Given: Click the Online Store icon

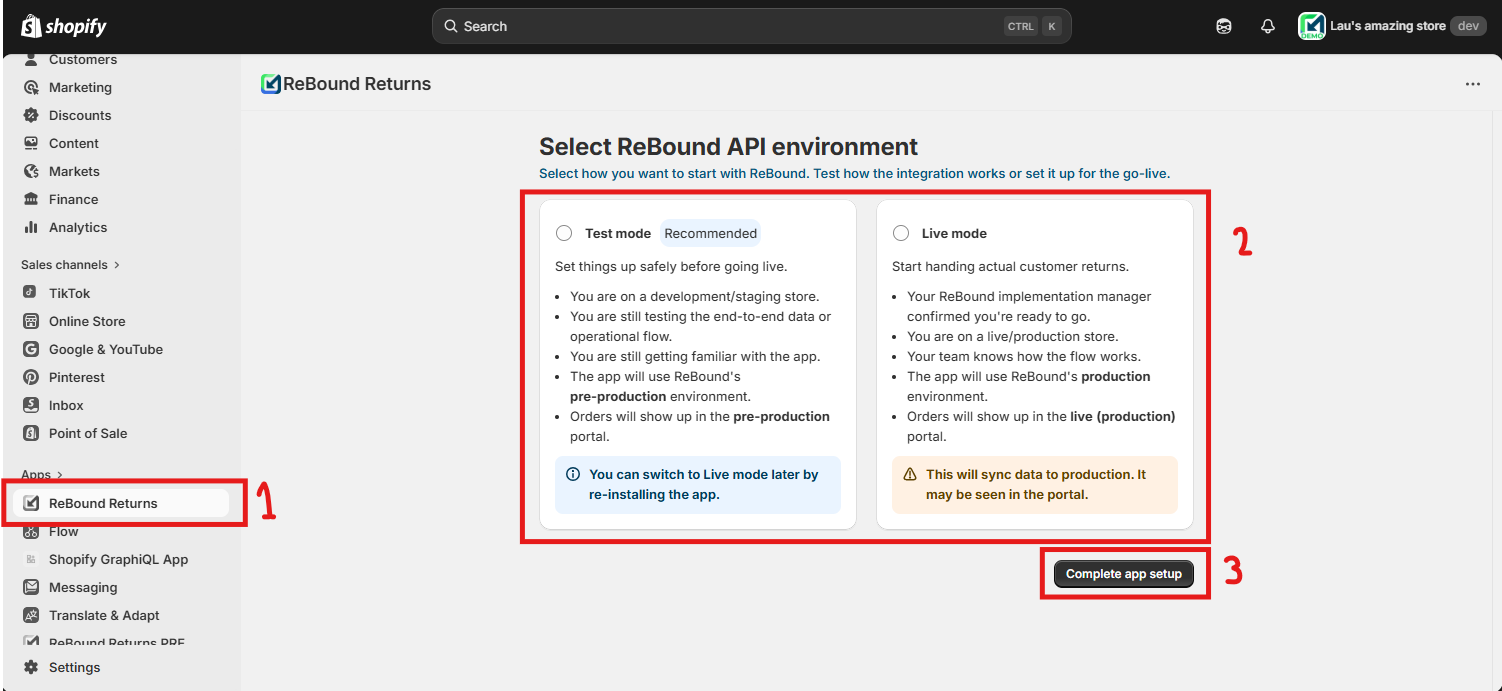Looking at the screenshot, I should [31, 321].
